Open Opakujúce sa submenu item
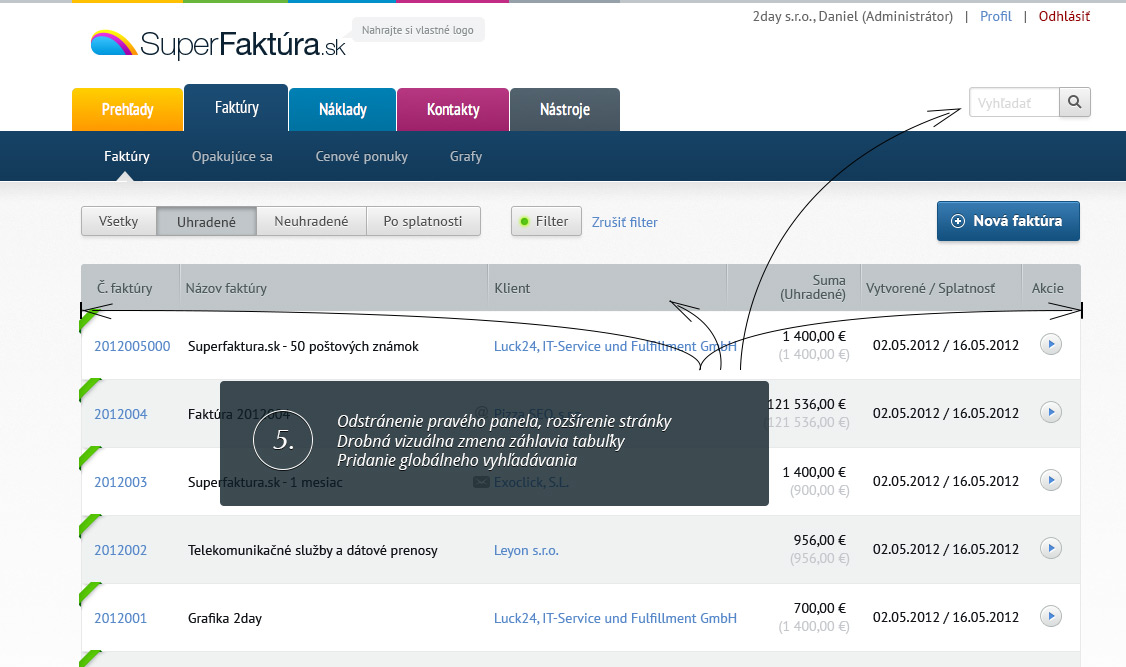Viewport: 1126px width, 667px height. click(232, 156)
